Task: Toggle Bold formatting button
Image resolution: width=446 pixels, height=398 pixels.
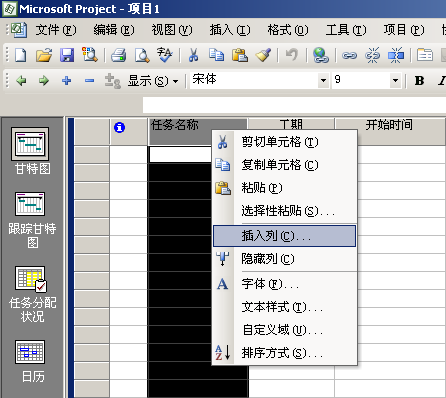Action: click(419, 80)
